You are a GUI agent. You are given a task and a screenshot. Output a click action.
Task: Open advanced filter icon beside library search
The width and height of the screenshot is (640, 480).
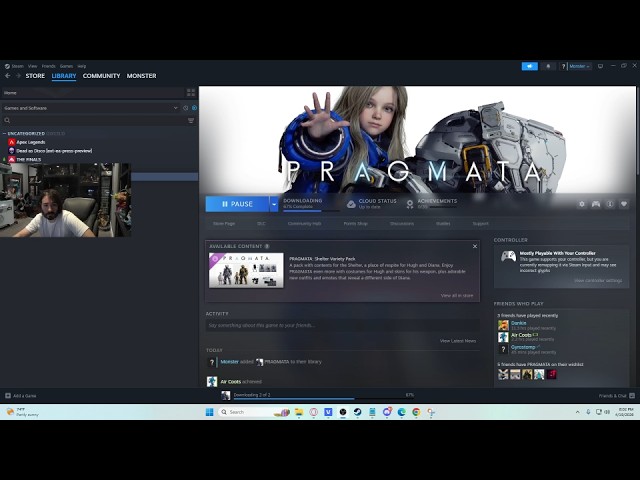[191, 120]
